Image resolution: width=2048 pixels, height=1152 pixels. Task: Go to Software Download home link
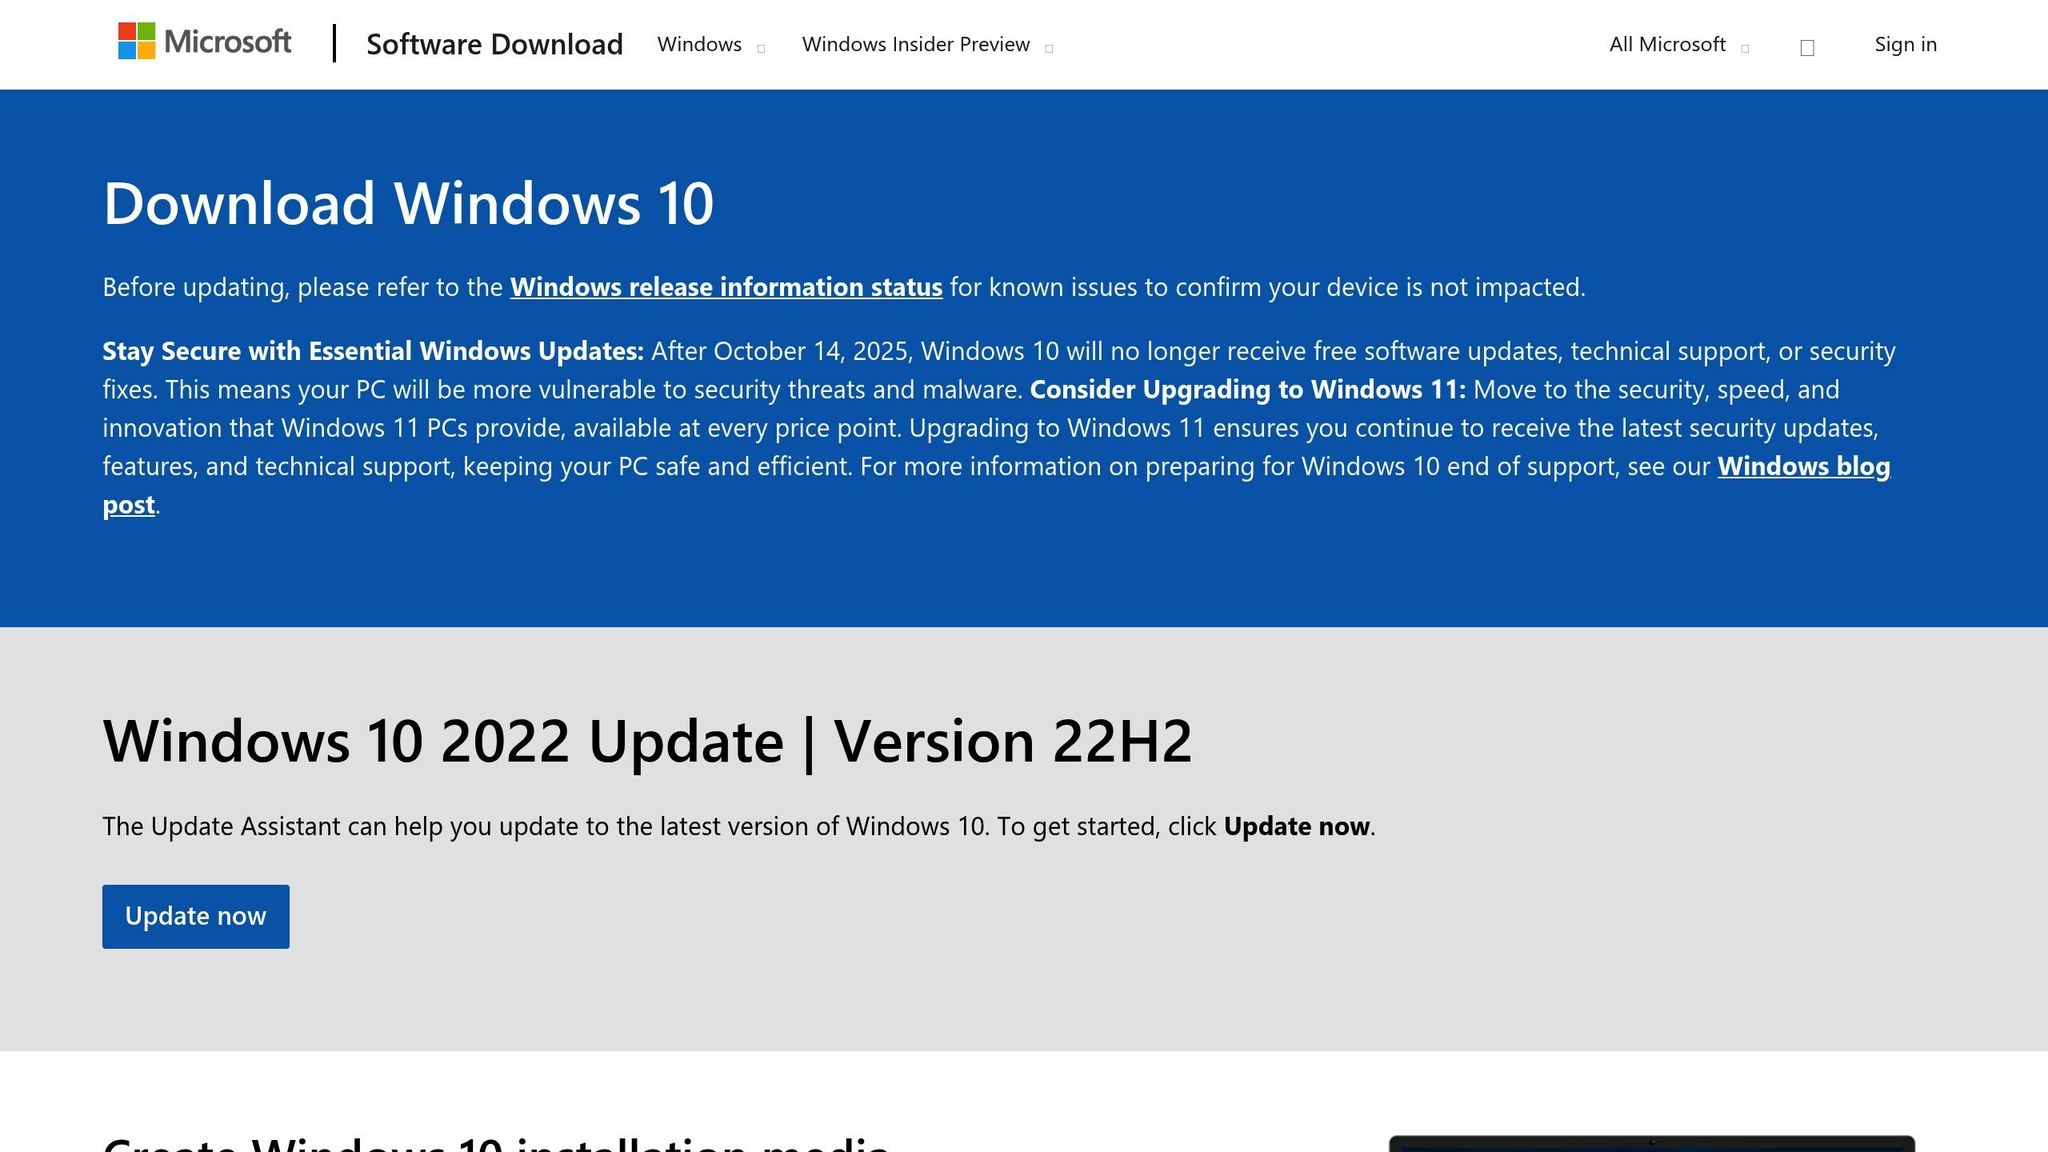tap(494, 44)
